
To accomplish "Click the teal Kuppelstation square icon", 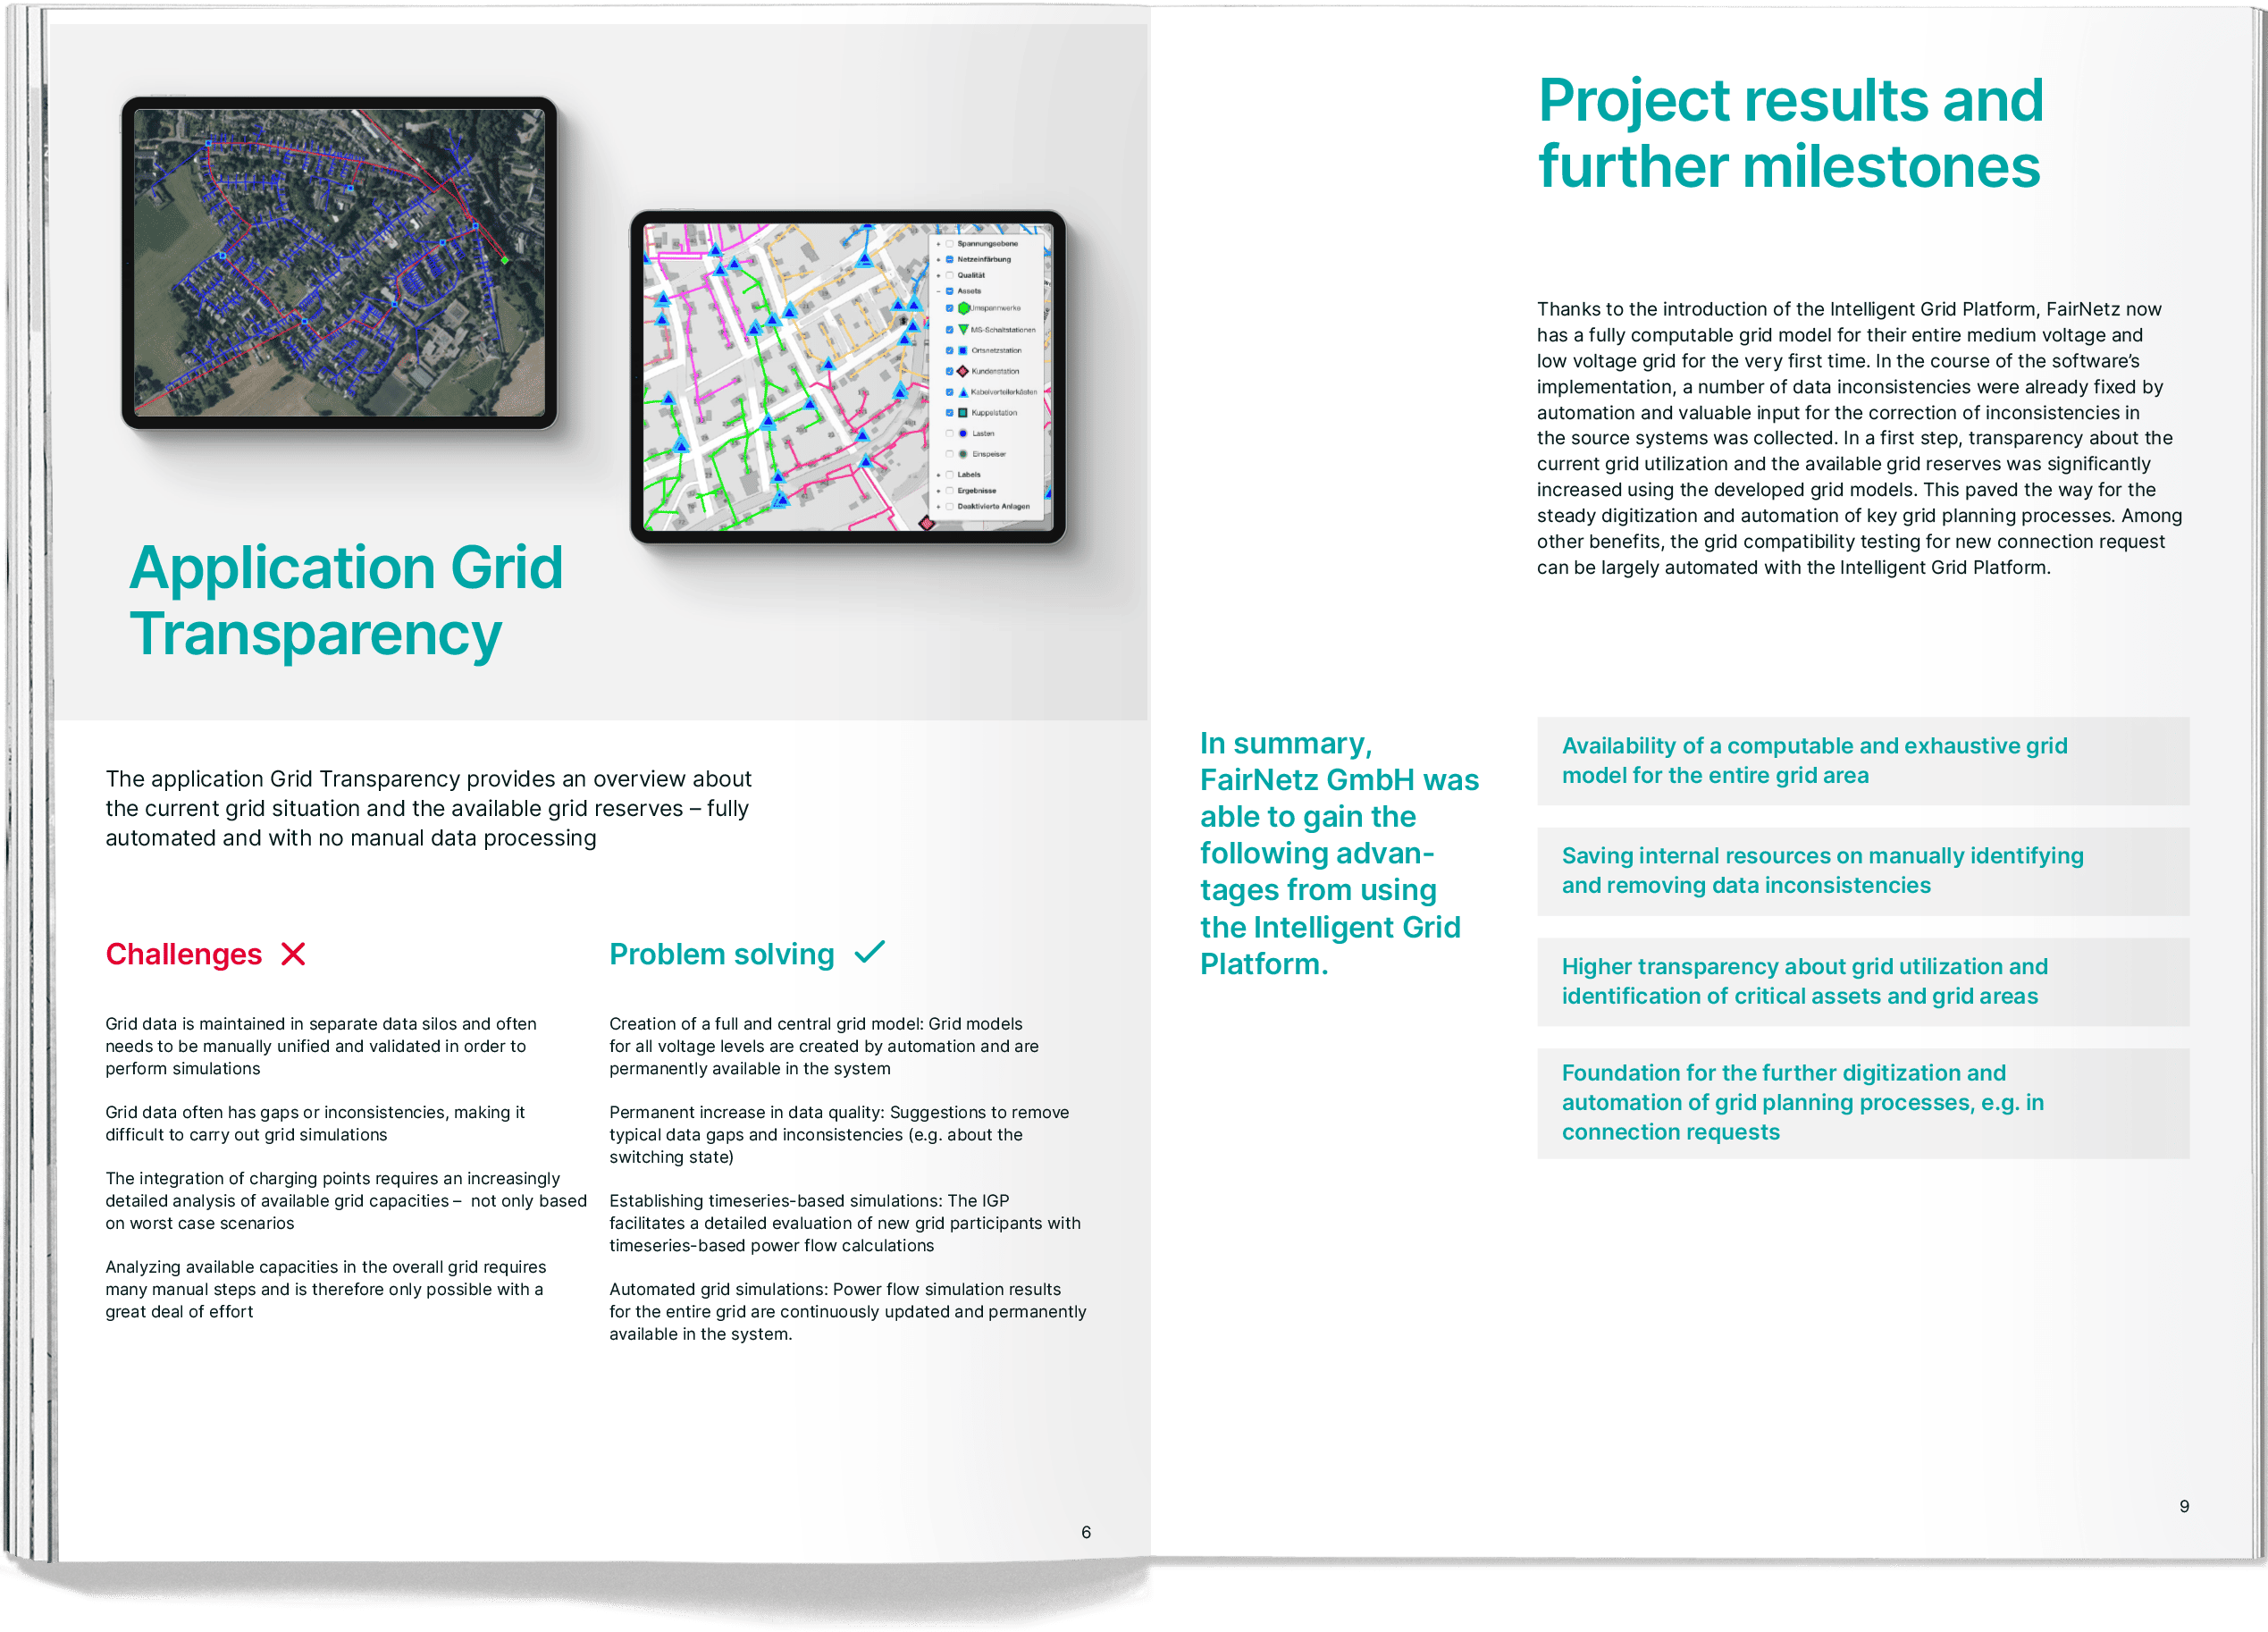I will pyautogui.click(x=963, y=412).
